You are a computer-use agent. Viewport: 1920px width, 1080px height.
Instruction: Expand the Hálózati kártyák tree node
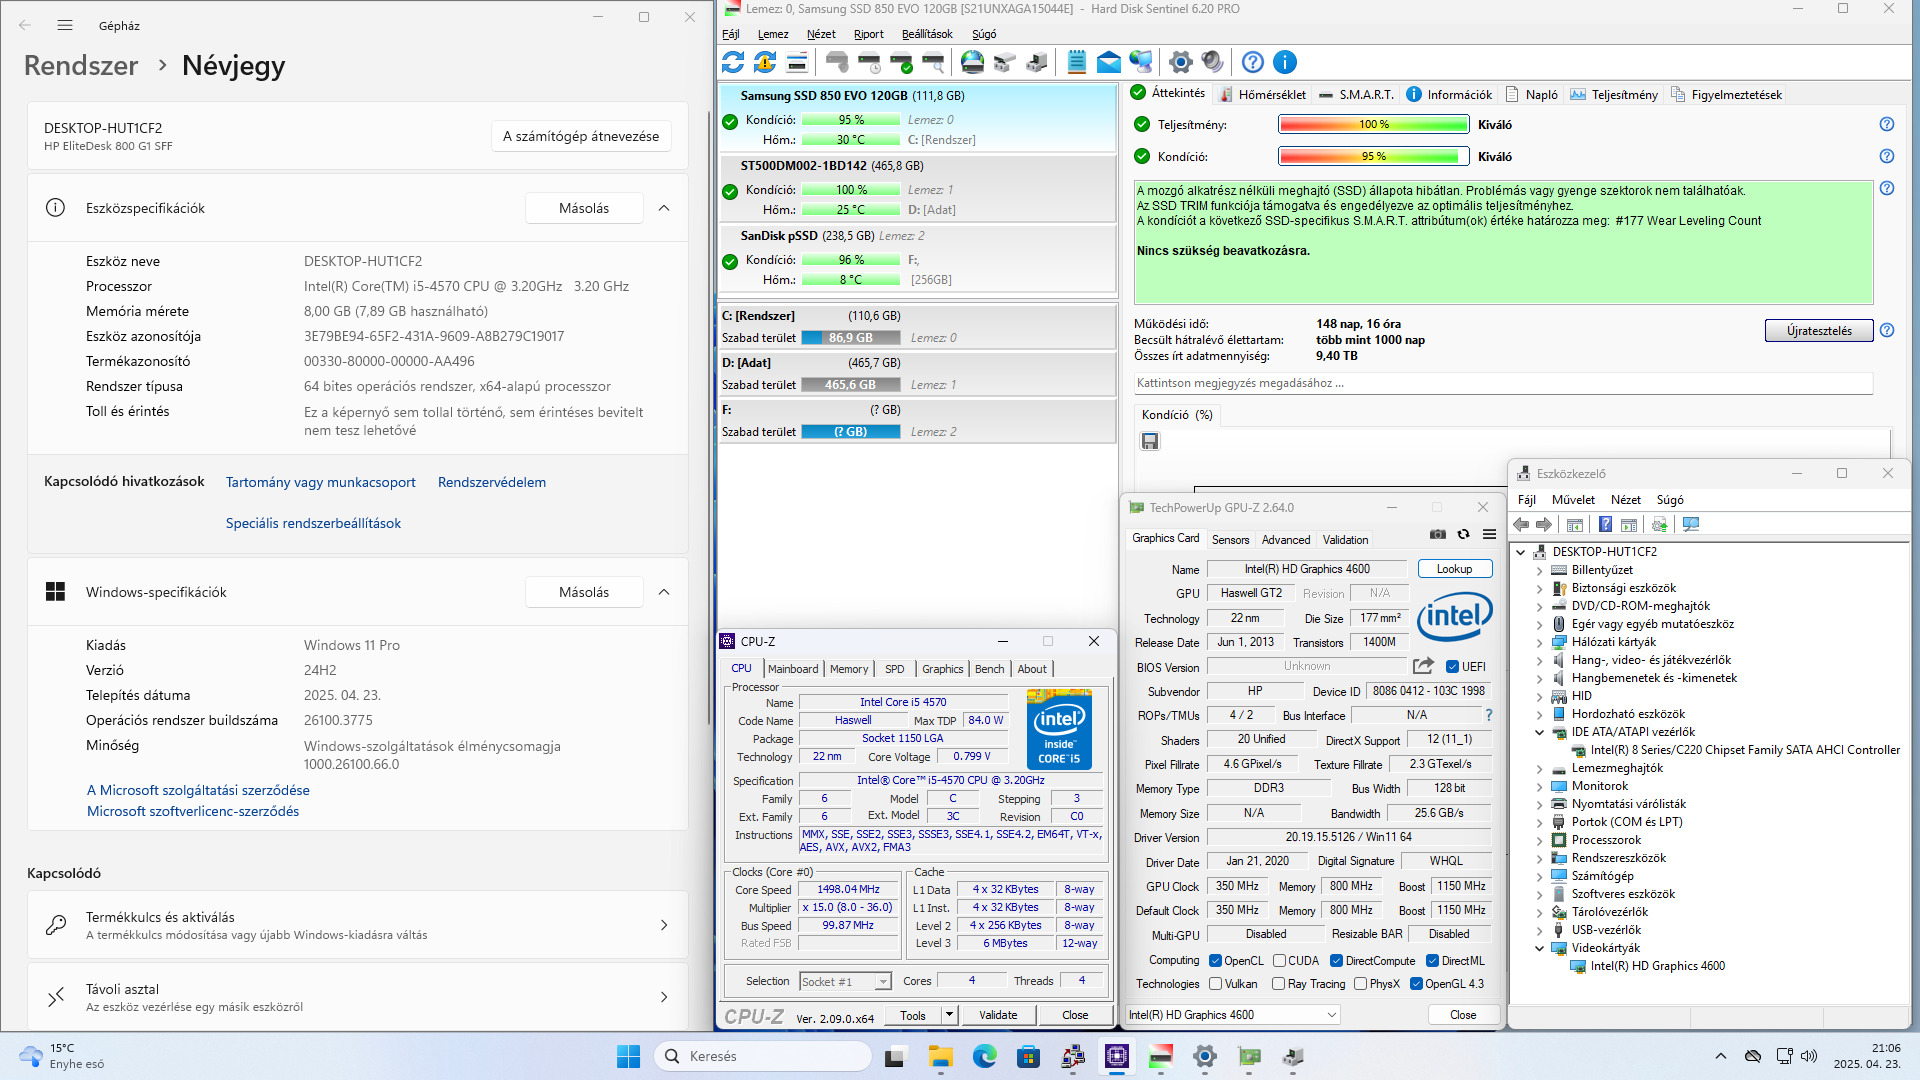[x=1539, y=642]
